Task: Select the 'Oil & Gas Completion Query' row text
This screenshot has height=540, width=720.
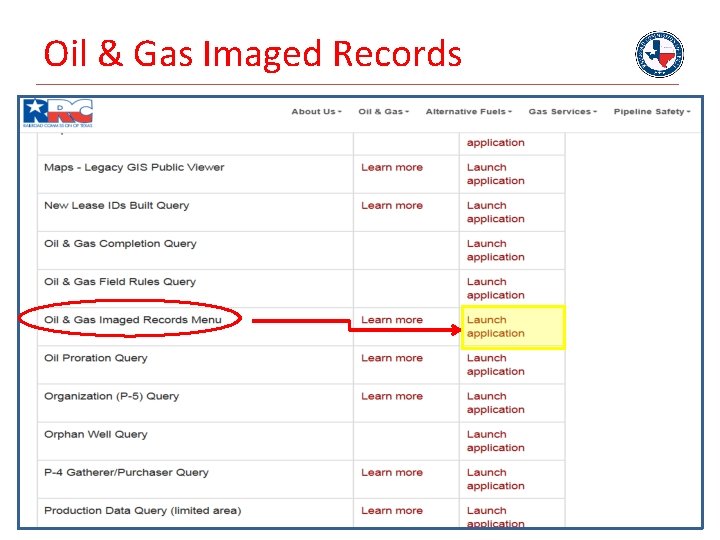Action: pos(120,244)
